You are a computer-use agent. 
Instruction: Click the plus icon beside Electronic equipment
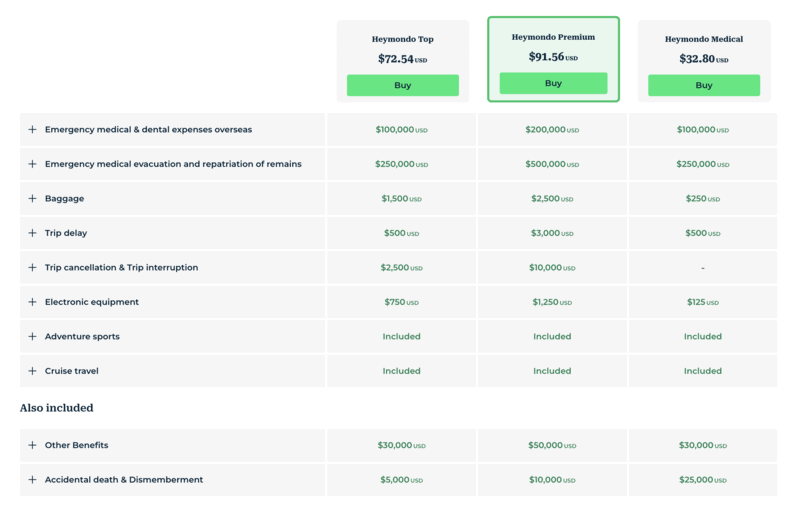(32, 302)
